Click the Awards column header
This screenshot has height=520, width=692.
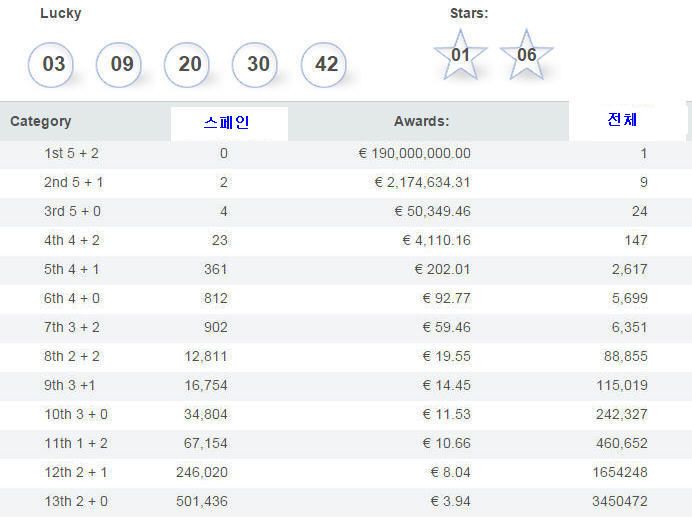tap(421, 121)
